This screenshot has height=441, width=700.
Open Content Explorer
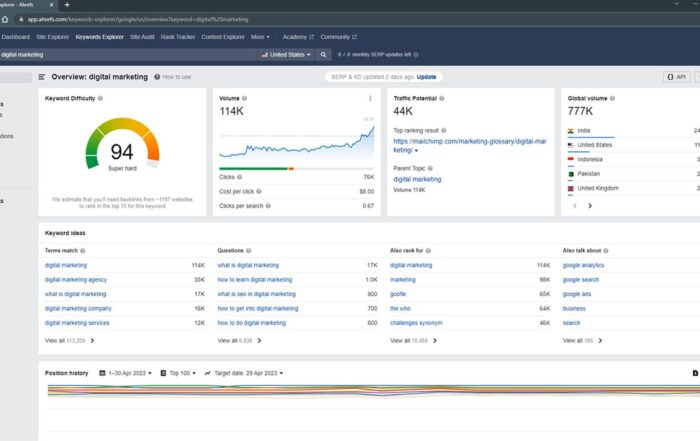223,37
